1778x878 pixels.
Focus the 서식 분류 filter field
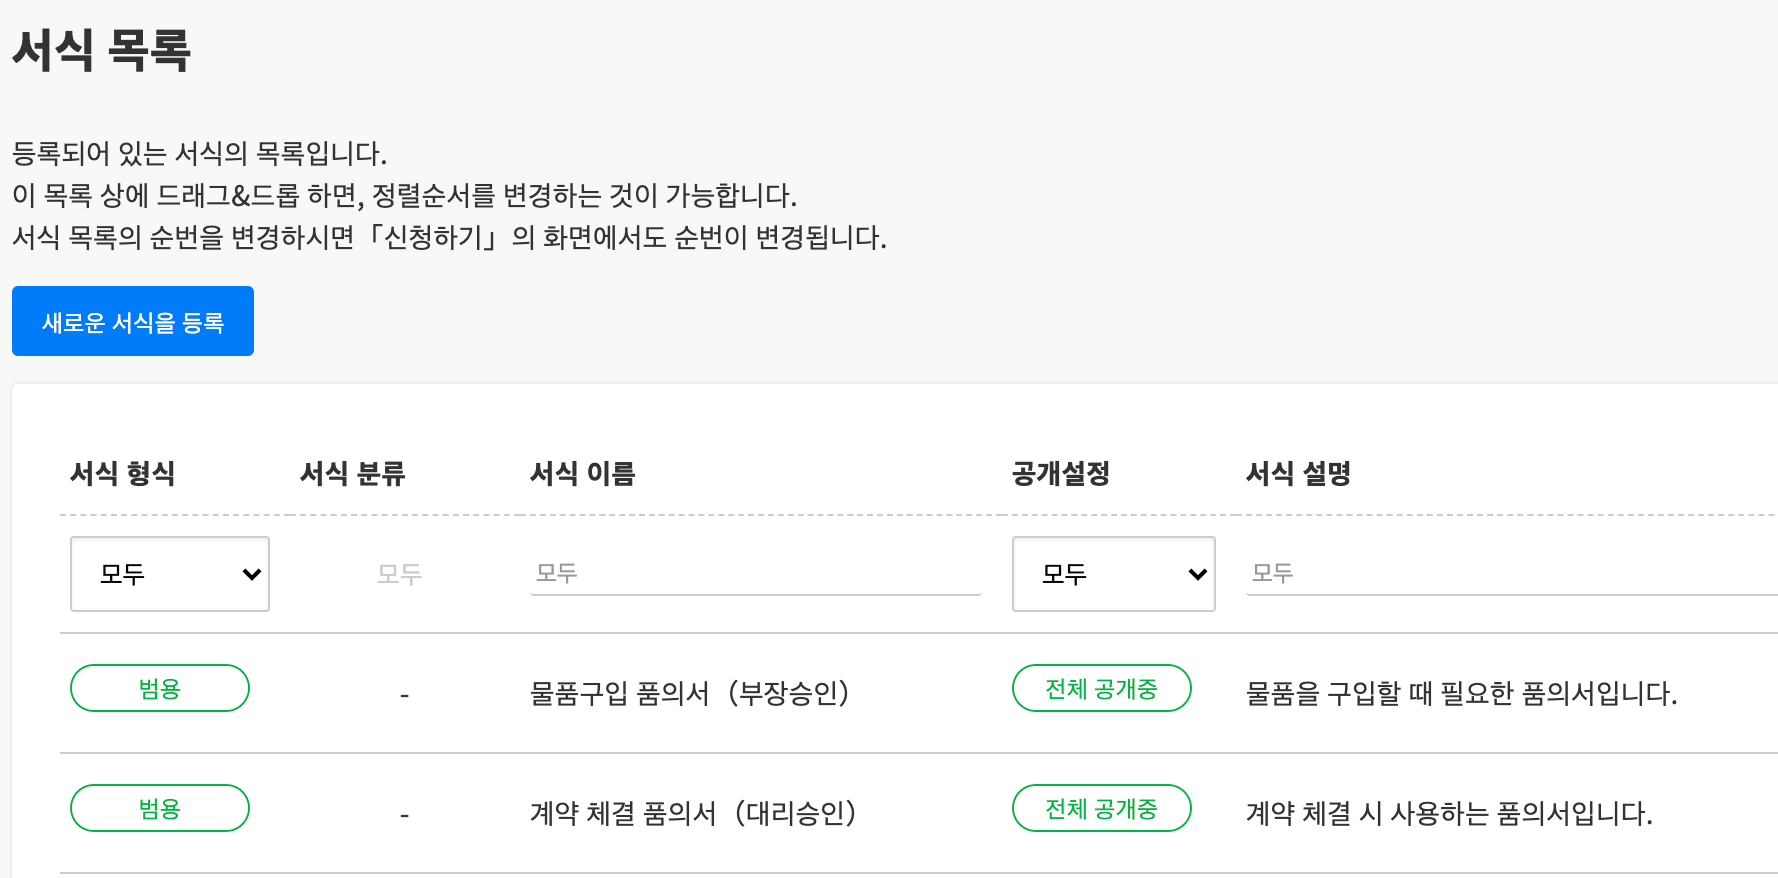399,574
